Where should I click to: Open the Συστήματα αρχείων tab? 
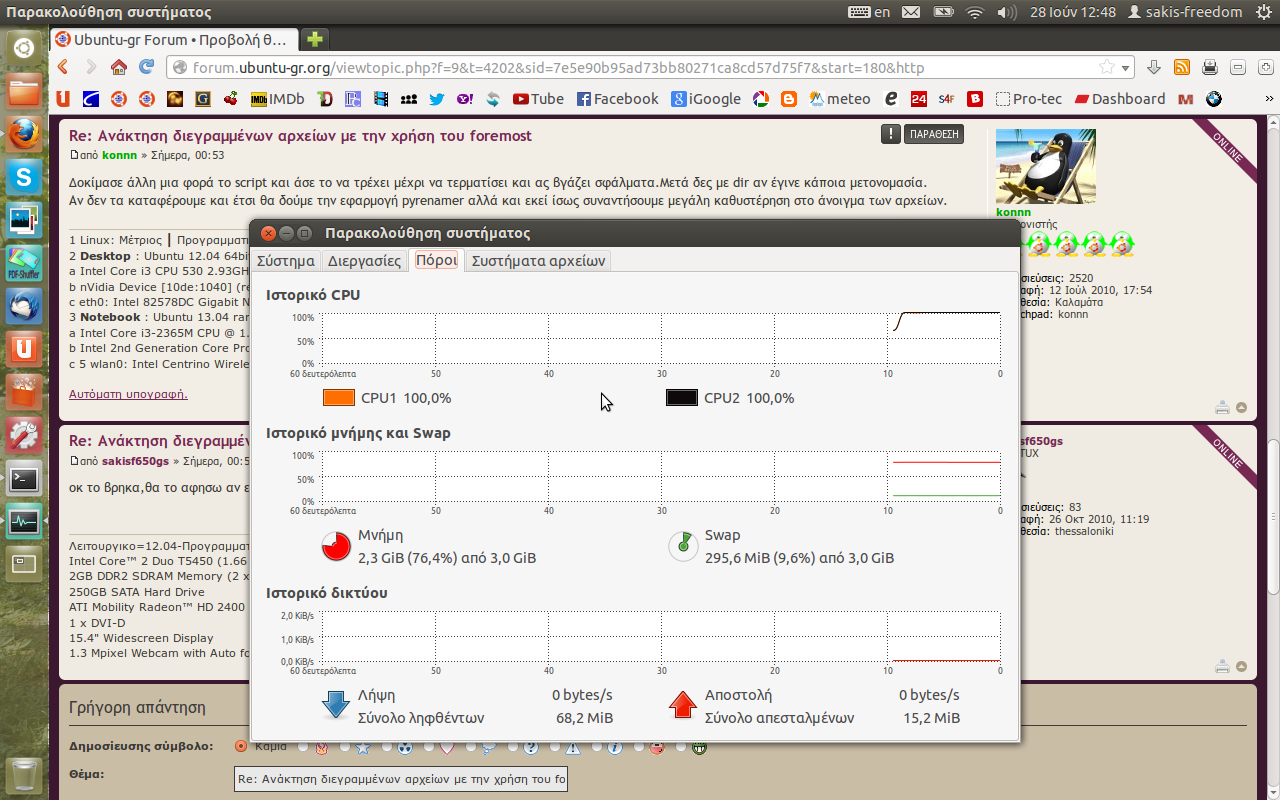pyautogui.click(x=538, y=261)
